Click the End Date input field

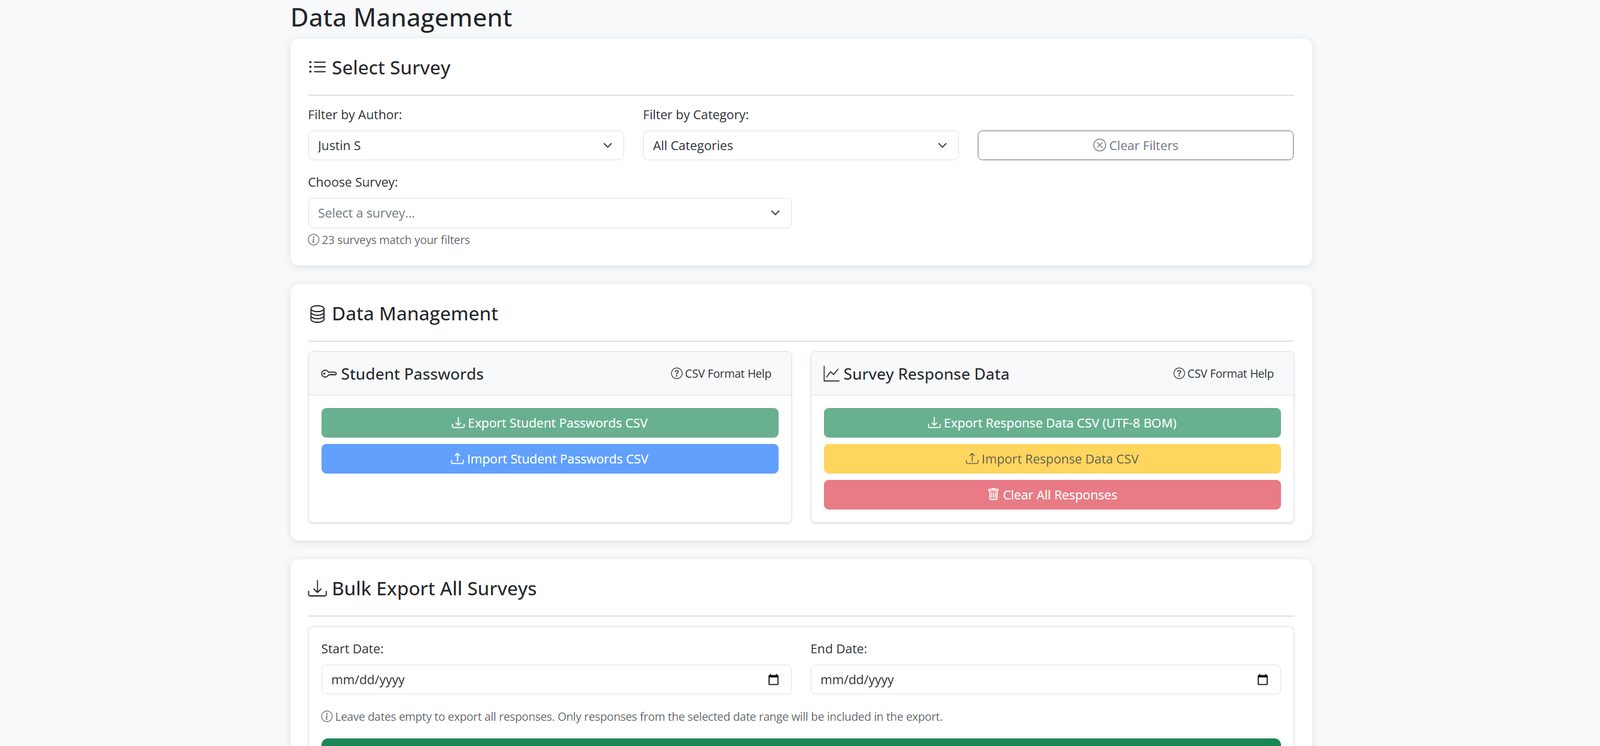1045,680
